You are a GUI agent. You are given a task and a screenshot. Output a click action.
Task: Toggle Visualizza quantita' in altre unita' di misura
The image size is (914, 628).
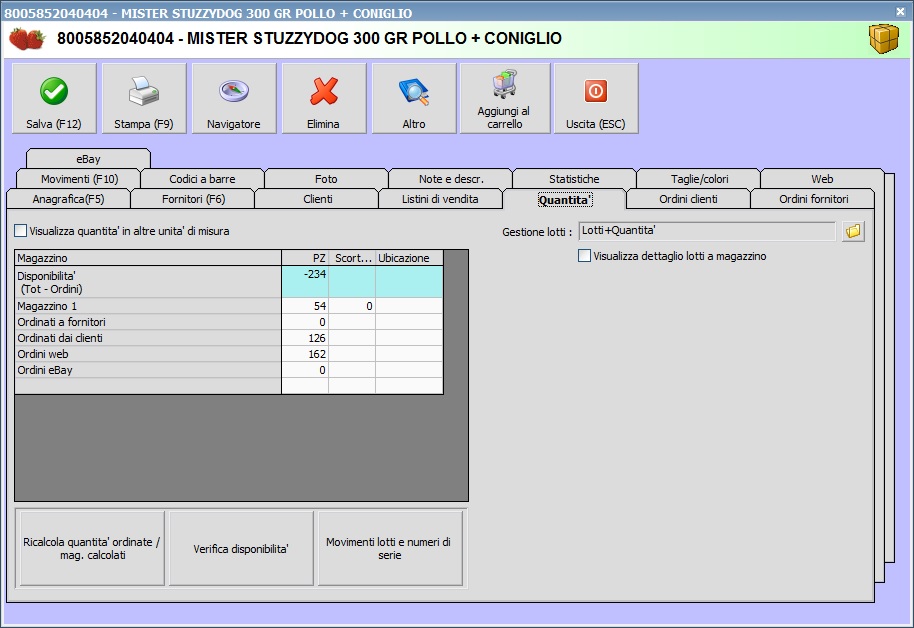(20, 231)
